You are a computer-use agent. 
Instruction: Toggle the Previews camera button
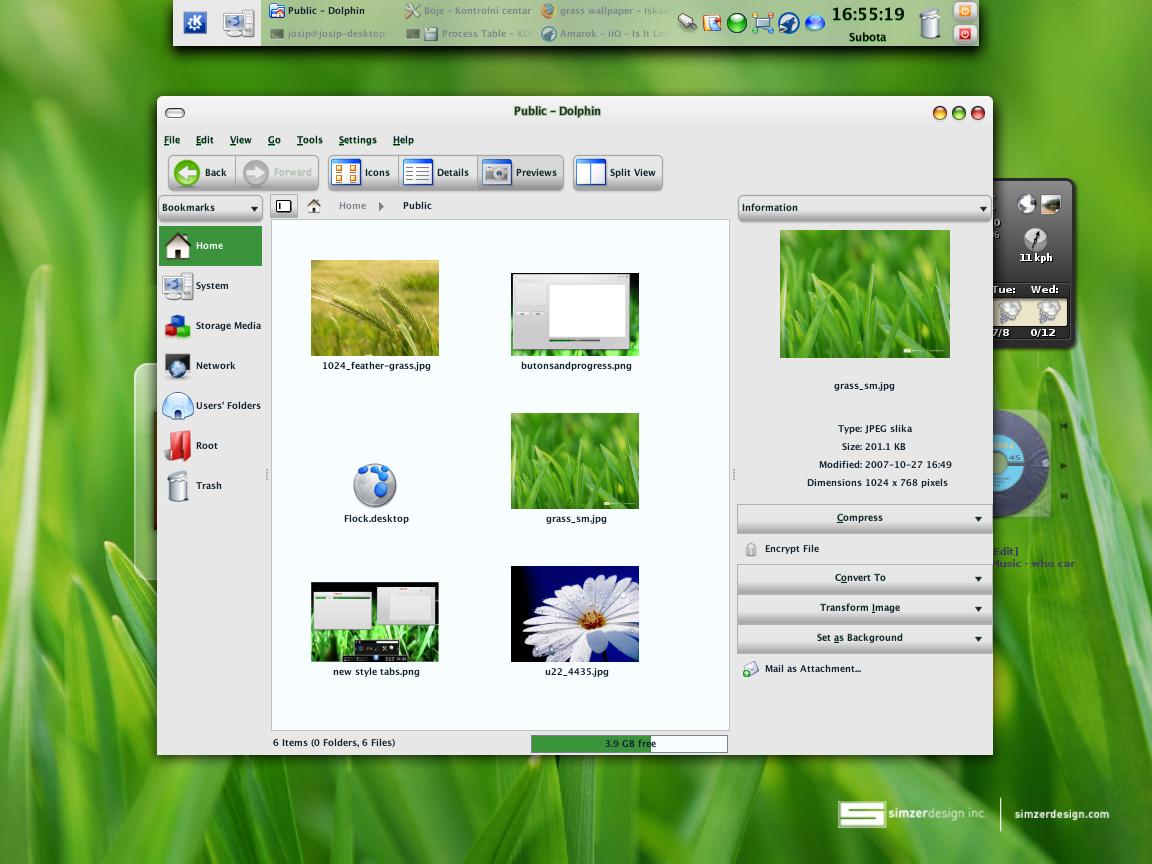pyautogui.click(x=520, y=173)
